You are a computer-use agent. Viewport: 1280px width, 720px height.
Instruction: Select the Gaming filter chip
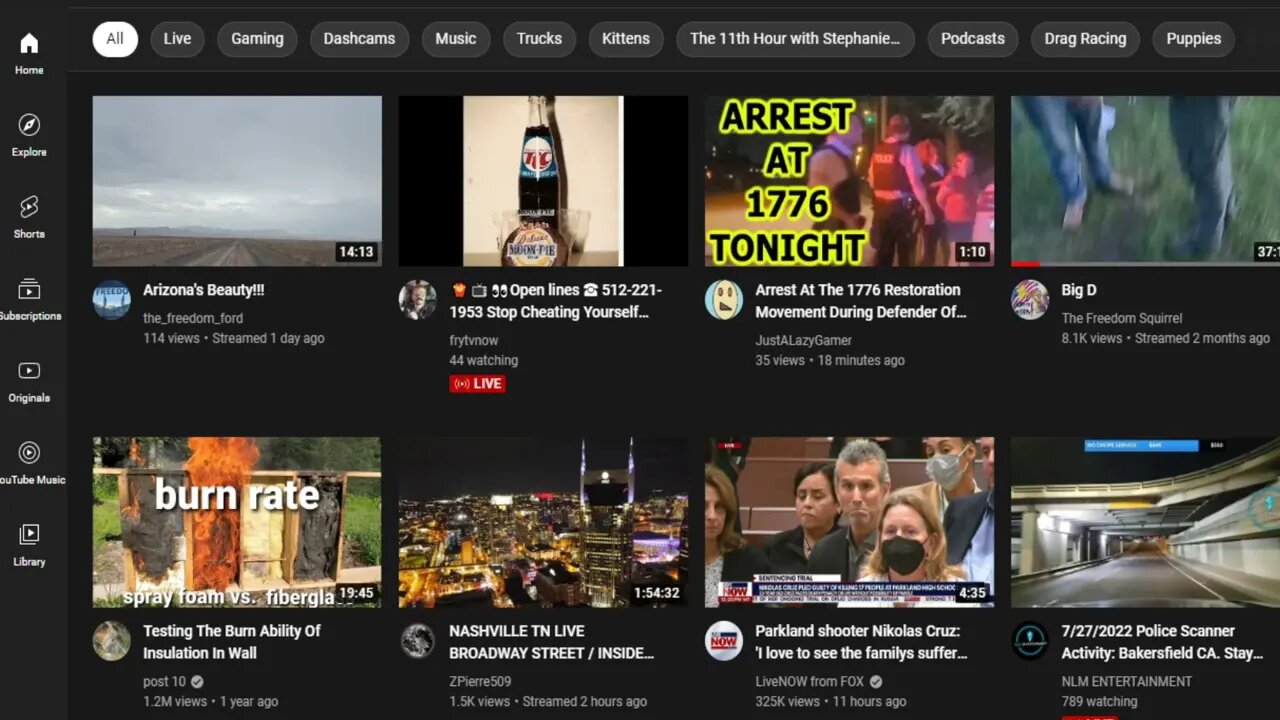tap(257, 39)
